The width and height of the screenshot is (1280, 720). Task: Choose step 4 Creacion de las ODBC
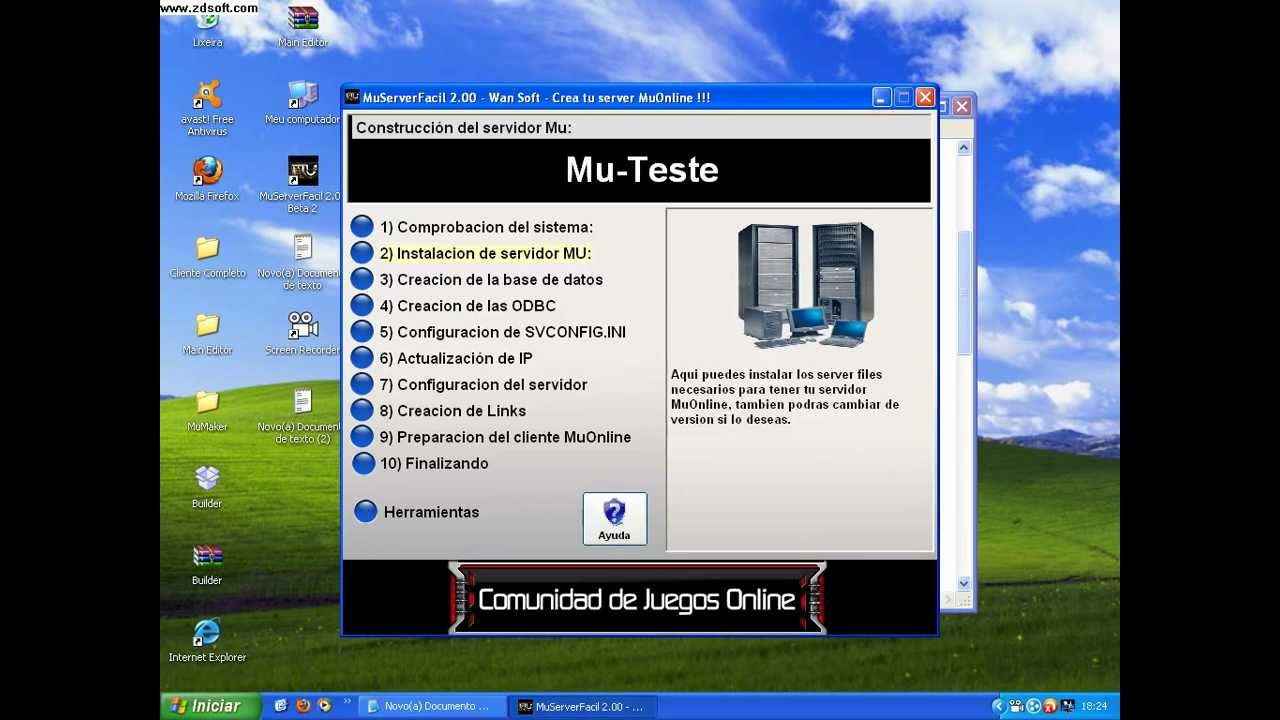pos(467,306)
